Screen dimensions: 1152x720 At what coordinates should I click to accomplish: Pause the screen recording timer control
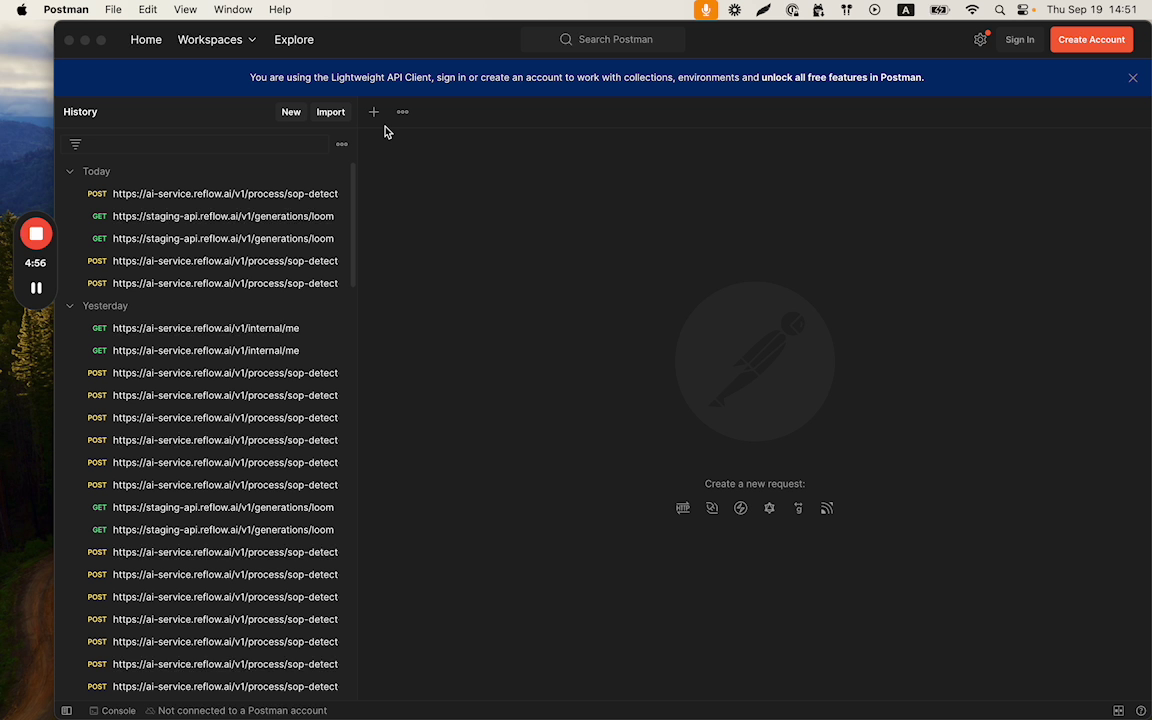35,288
